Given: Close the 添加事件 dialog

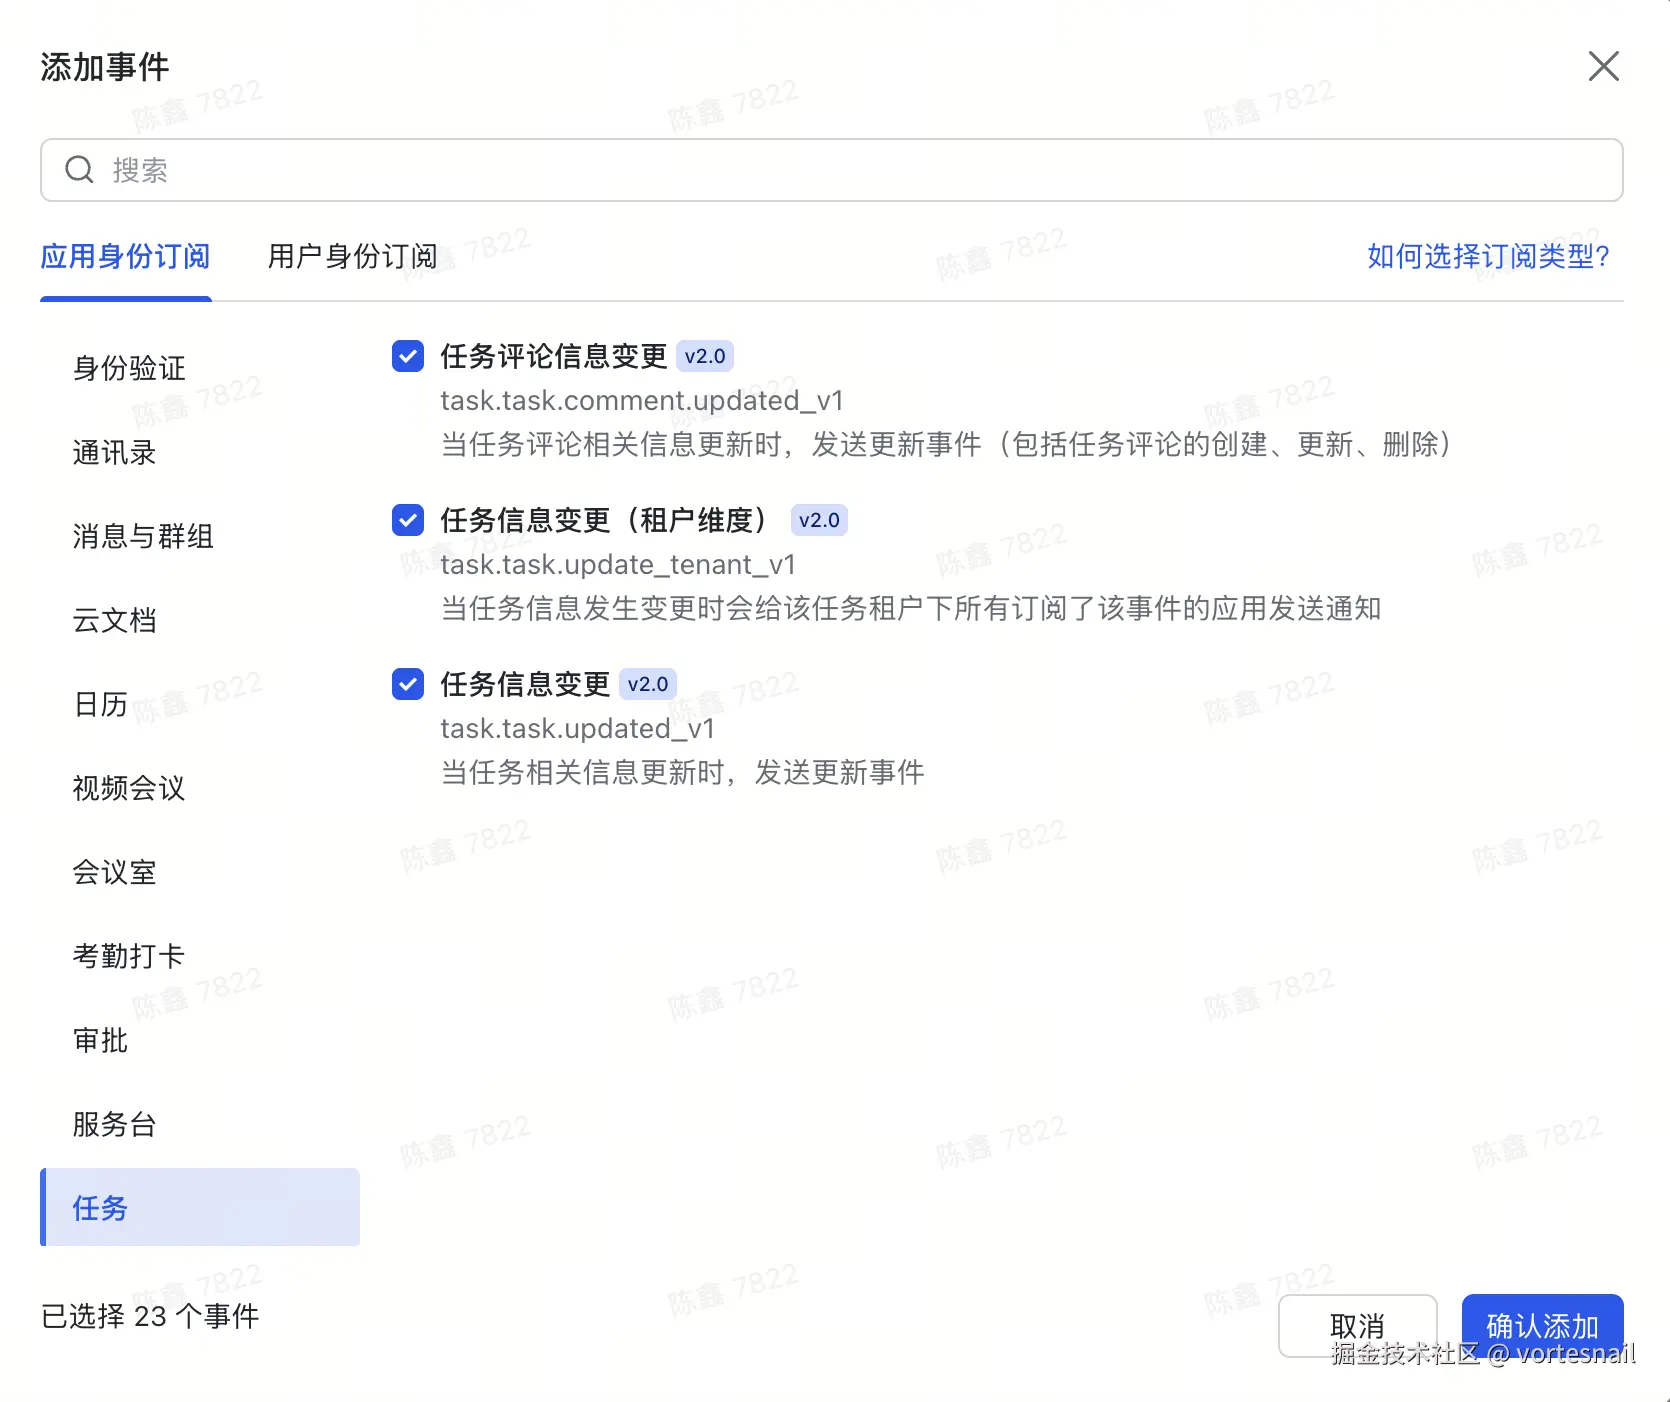Looking at the screenshot, I should coord(1603,66).
